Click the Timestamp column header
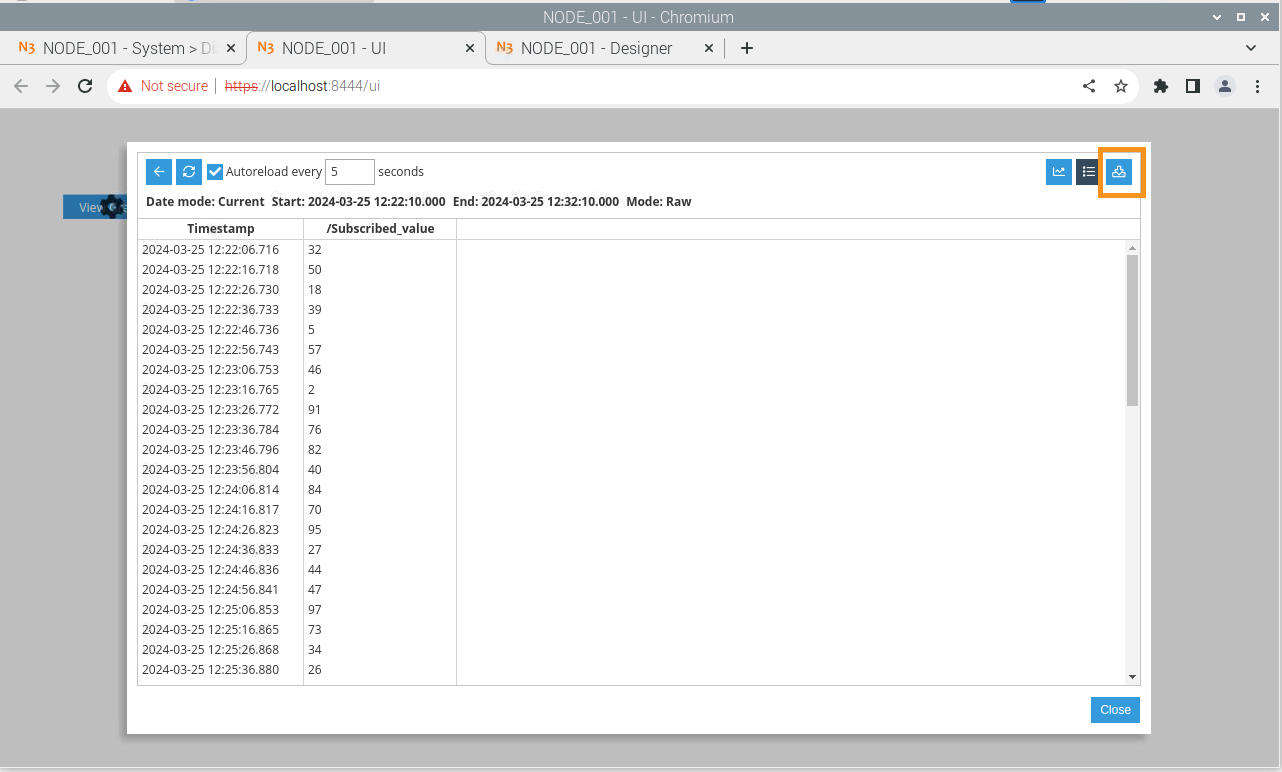The height and width of the screenshot is (772, 1282). click(221, 229)
